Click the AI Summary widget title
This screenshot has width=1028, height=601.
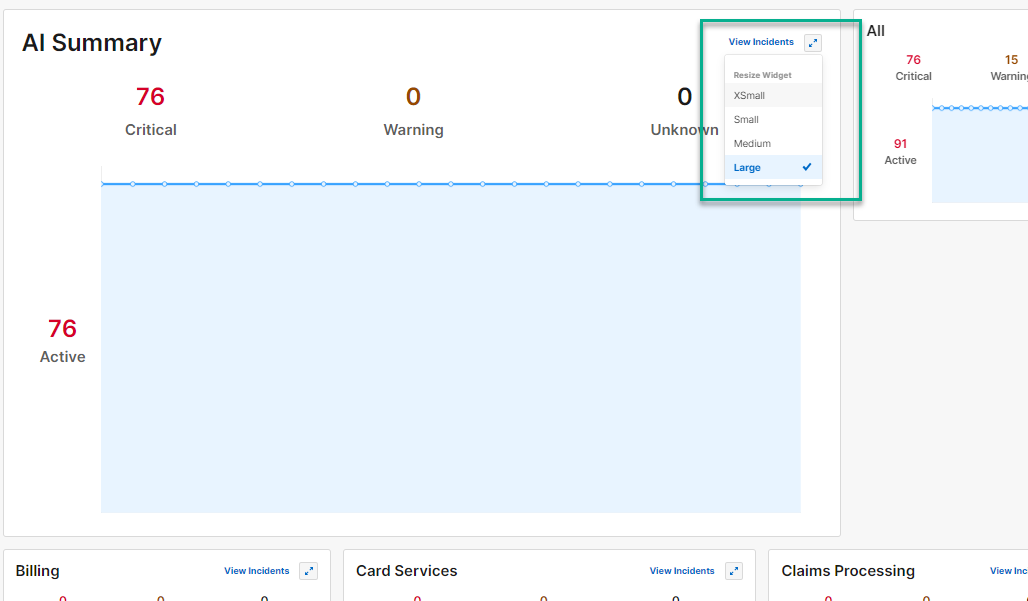[91, 43]
